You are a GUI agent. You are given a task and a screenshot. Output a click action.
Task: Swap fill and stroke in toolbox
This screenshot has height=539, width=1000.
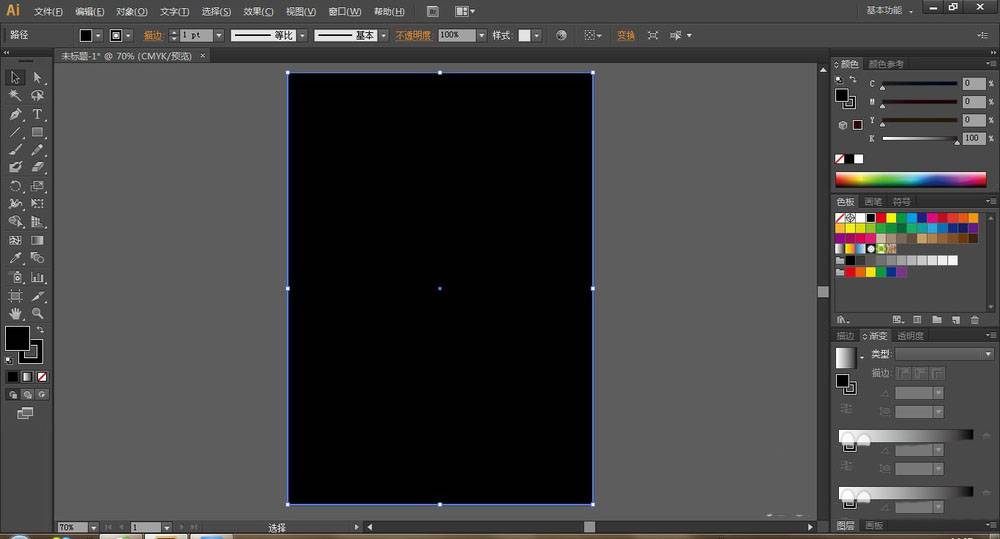click(40, 329)
